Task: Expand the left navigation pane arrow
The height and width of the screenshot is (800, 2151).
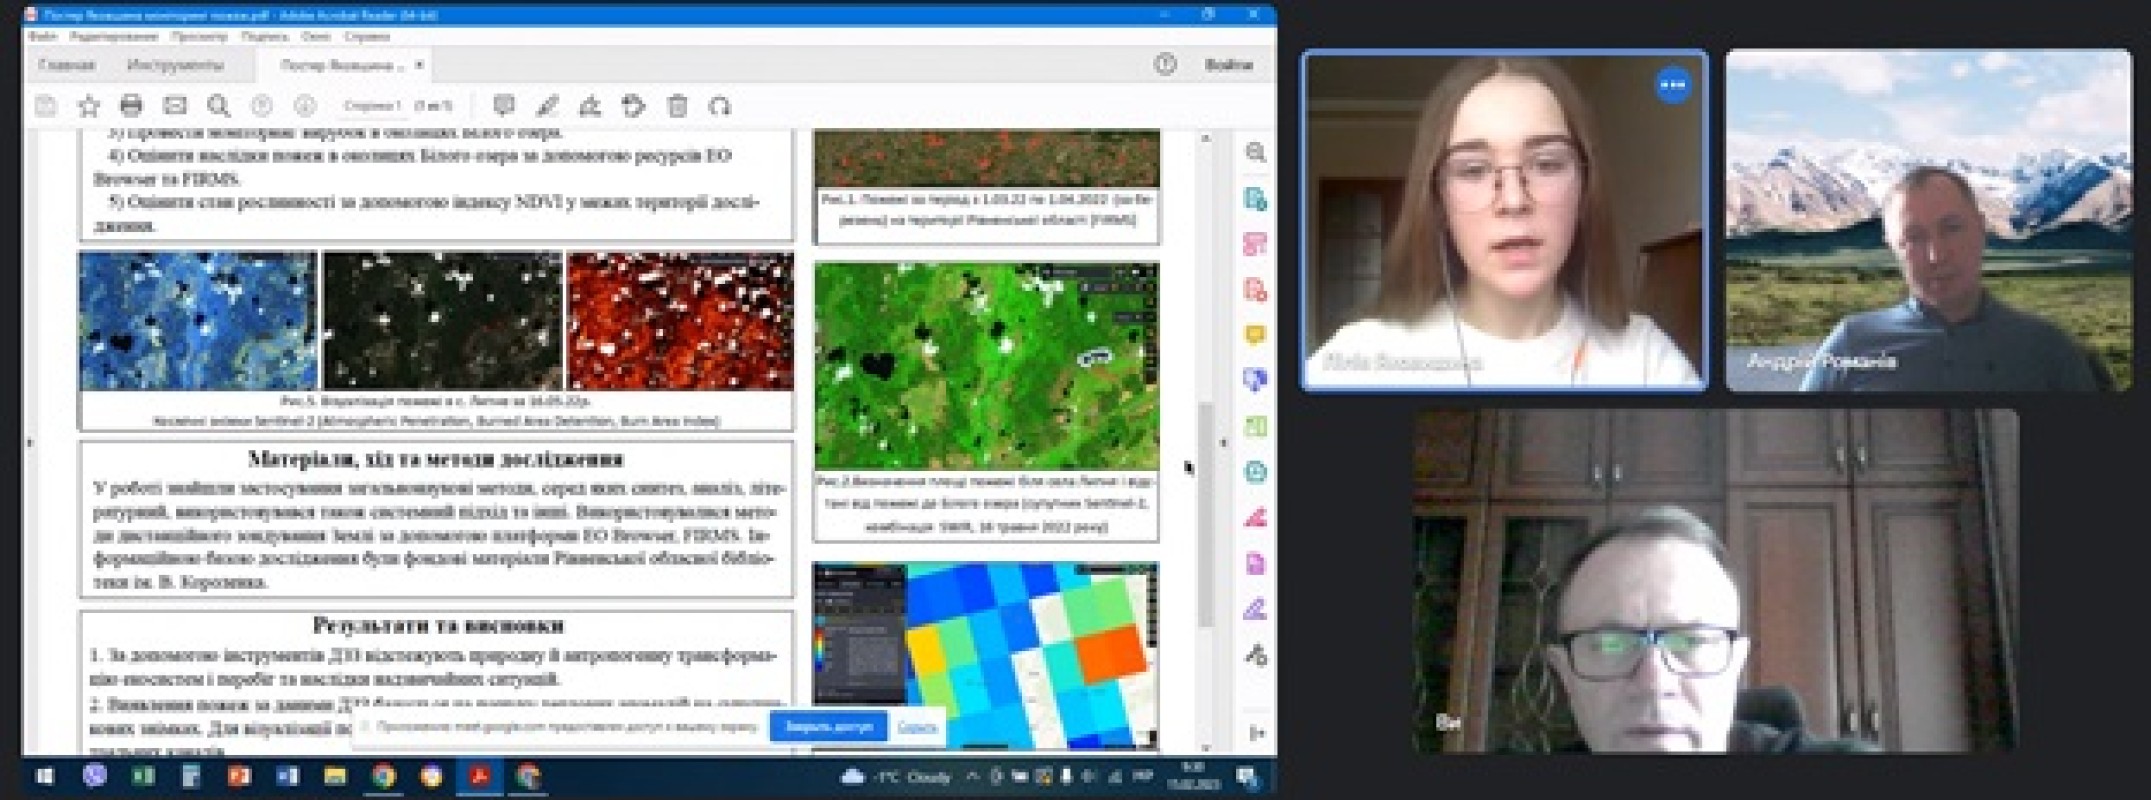Action: tap(29, 442)
